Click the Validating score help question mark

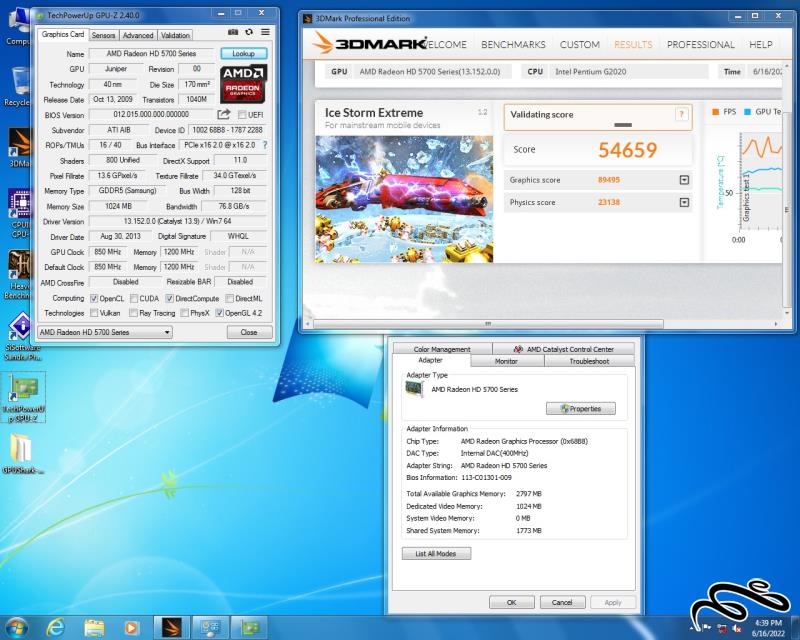681,114
